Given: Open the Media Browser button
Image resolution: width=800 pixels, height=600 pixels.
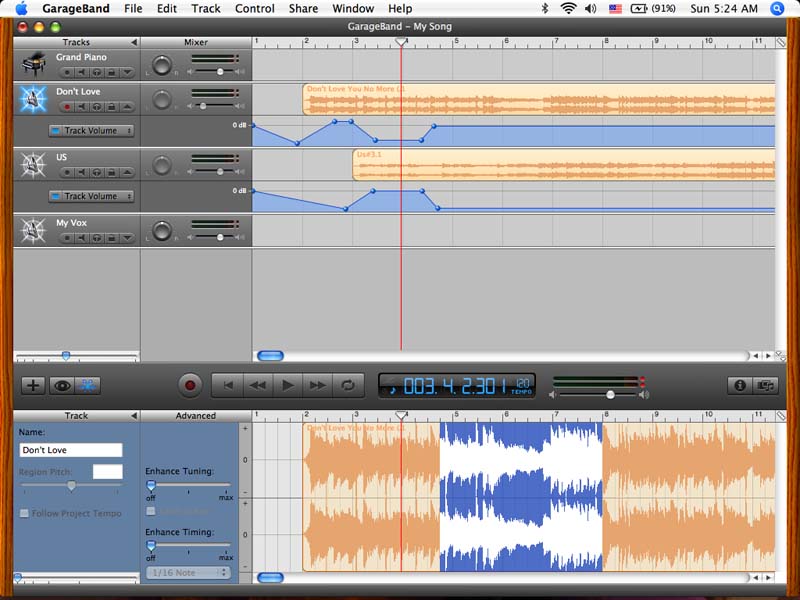Looking at the screenshot, I should click(766, 385).
